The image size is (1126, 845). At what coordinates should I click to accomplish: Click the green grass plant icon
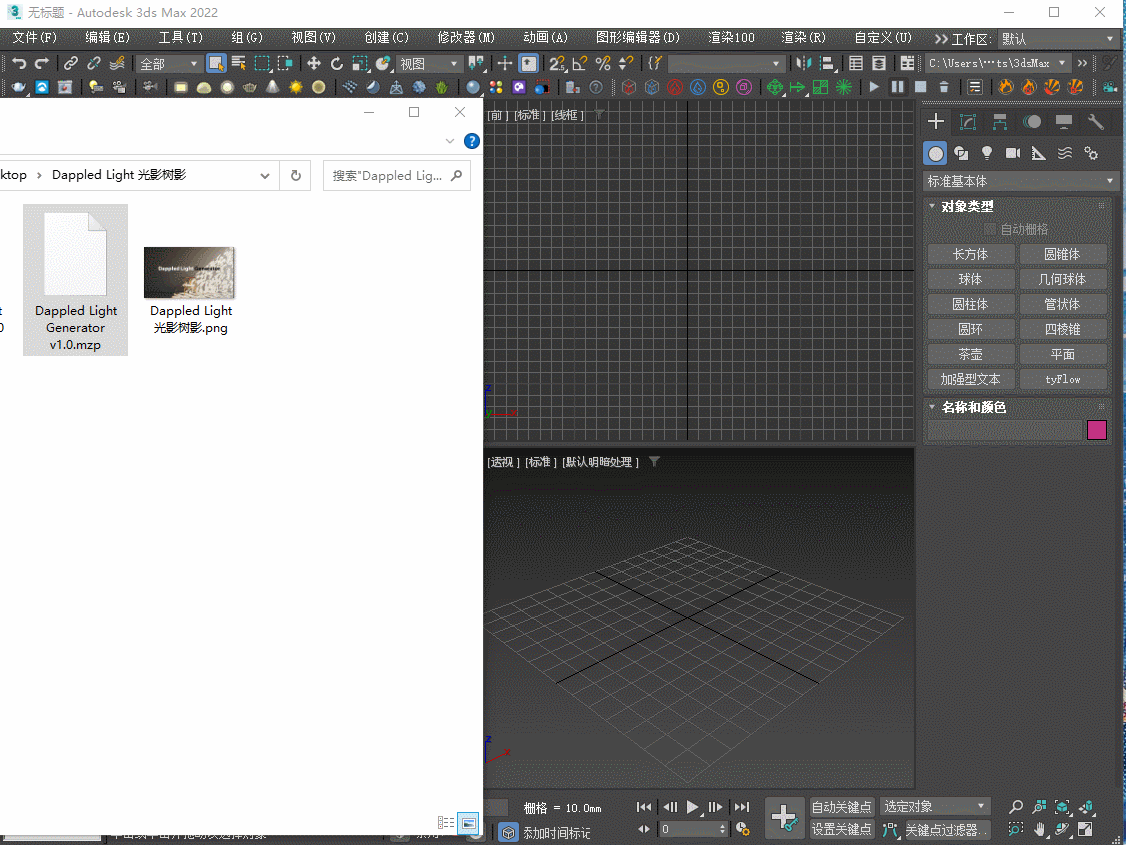click(442, 88)
